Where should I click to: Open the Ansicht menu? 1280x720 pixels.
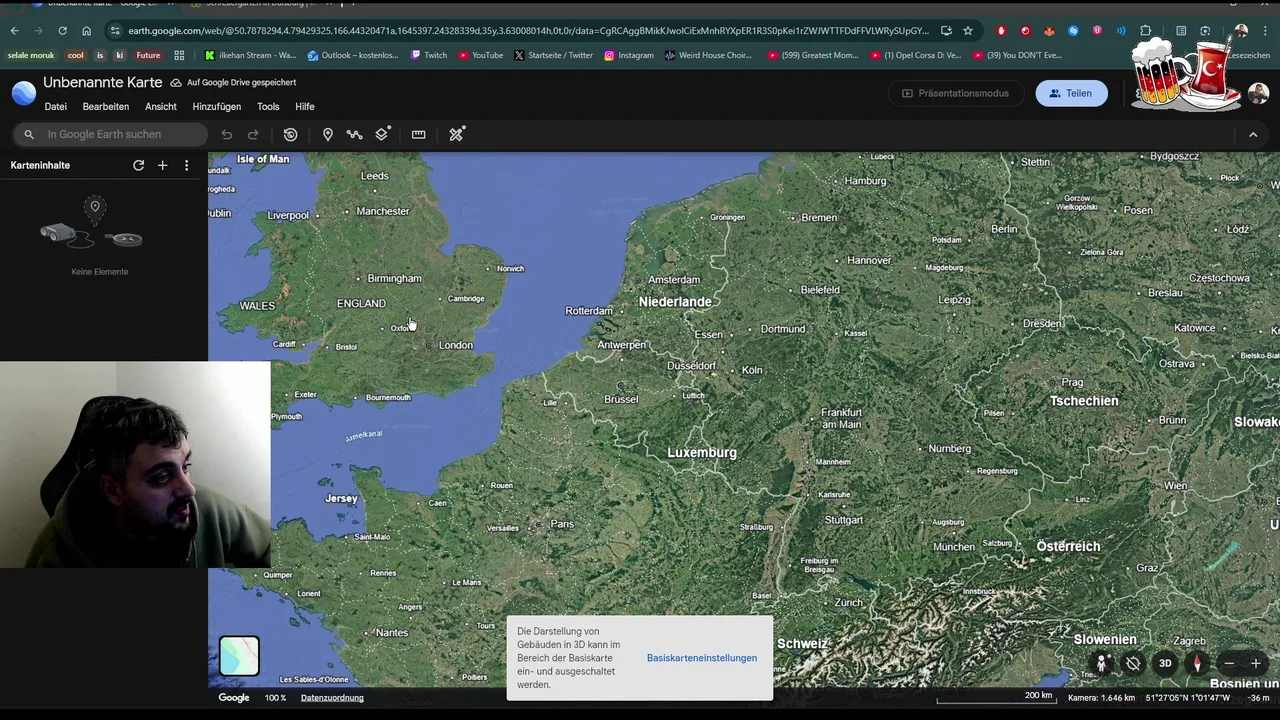pos(161,106)
